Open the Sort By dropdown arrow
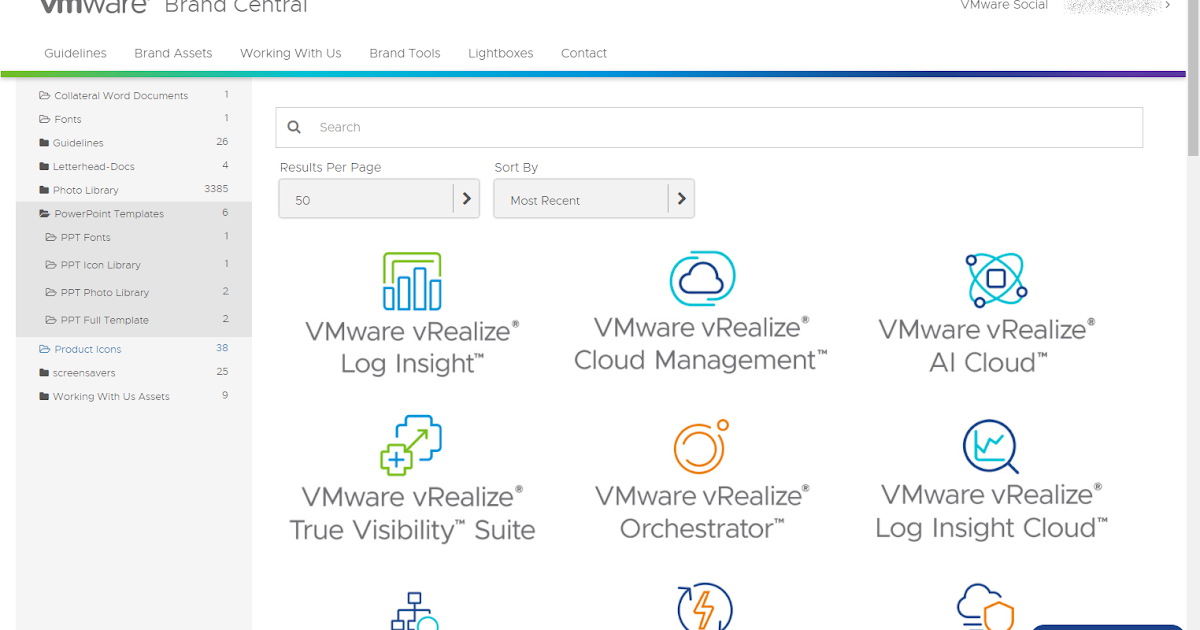The image size is (1200, 630). click(681, 198)
